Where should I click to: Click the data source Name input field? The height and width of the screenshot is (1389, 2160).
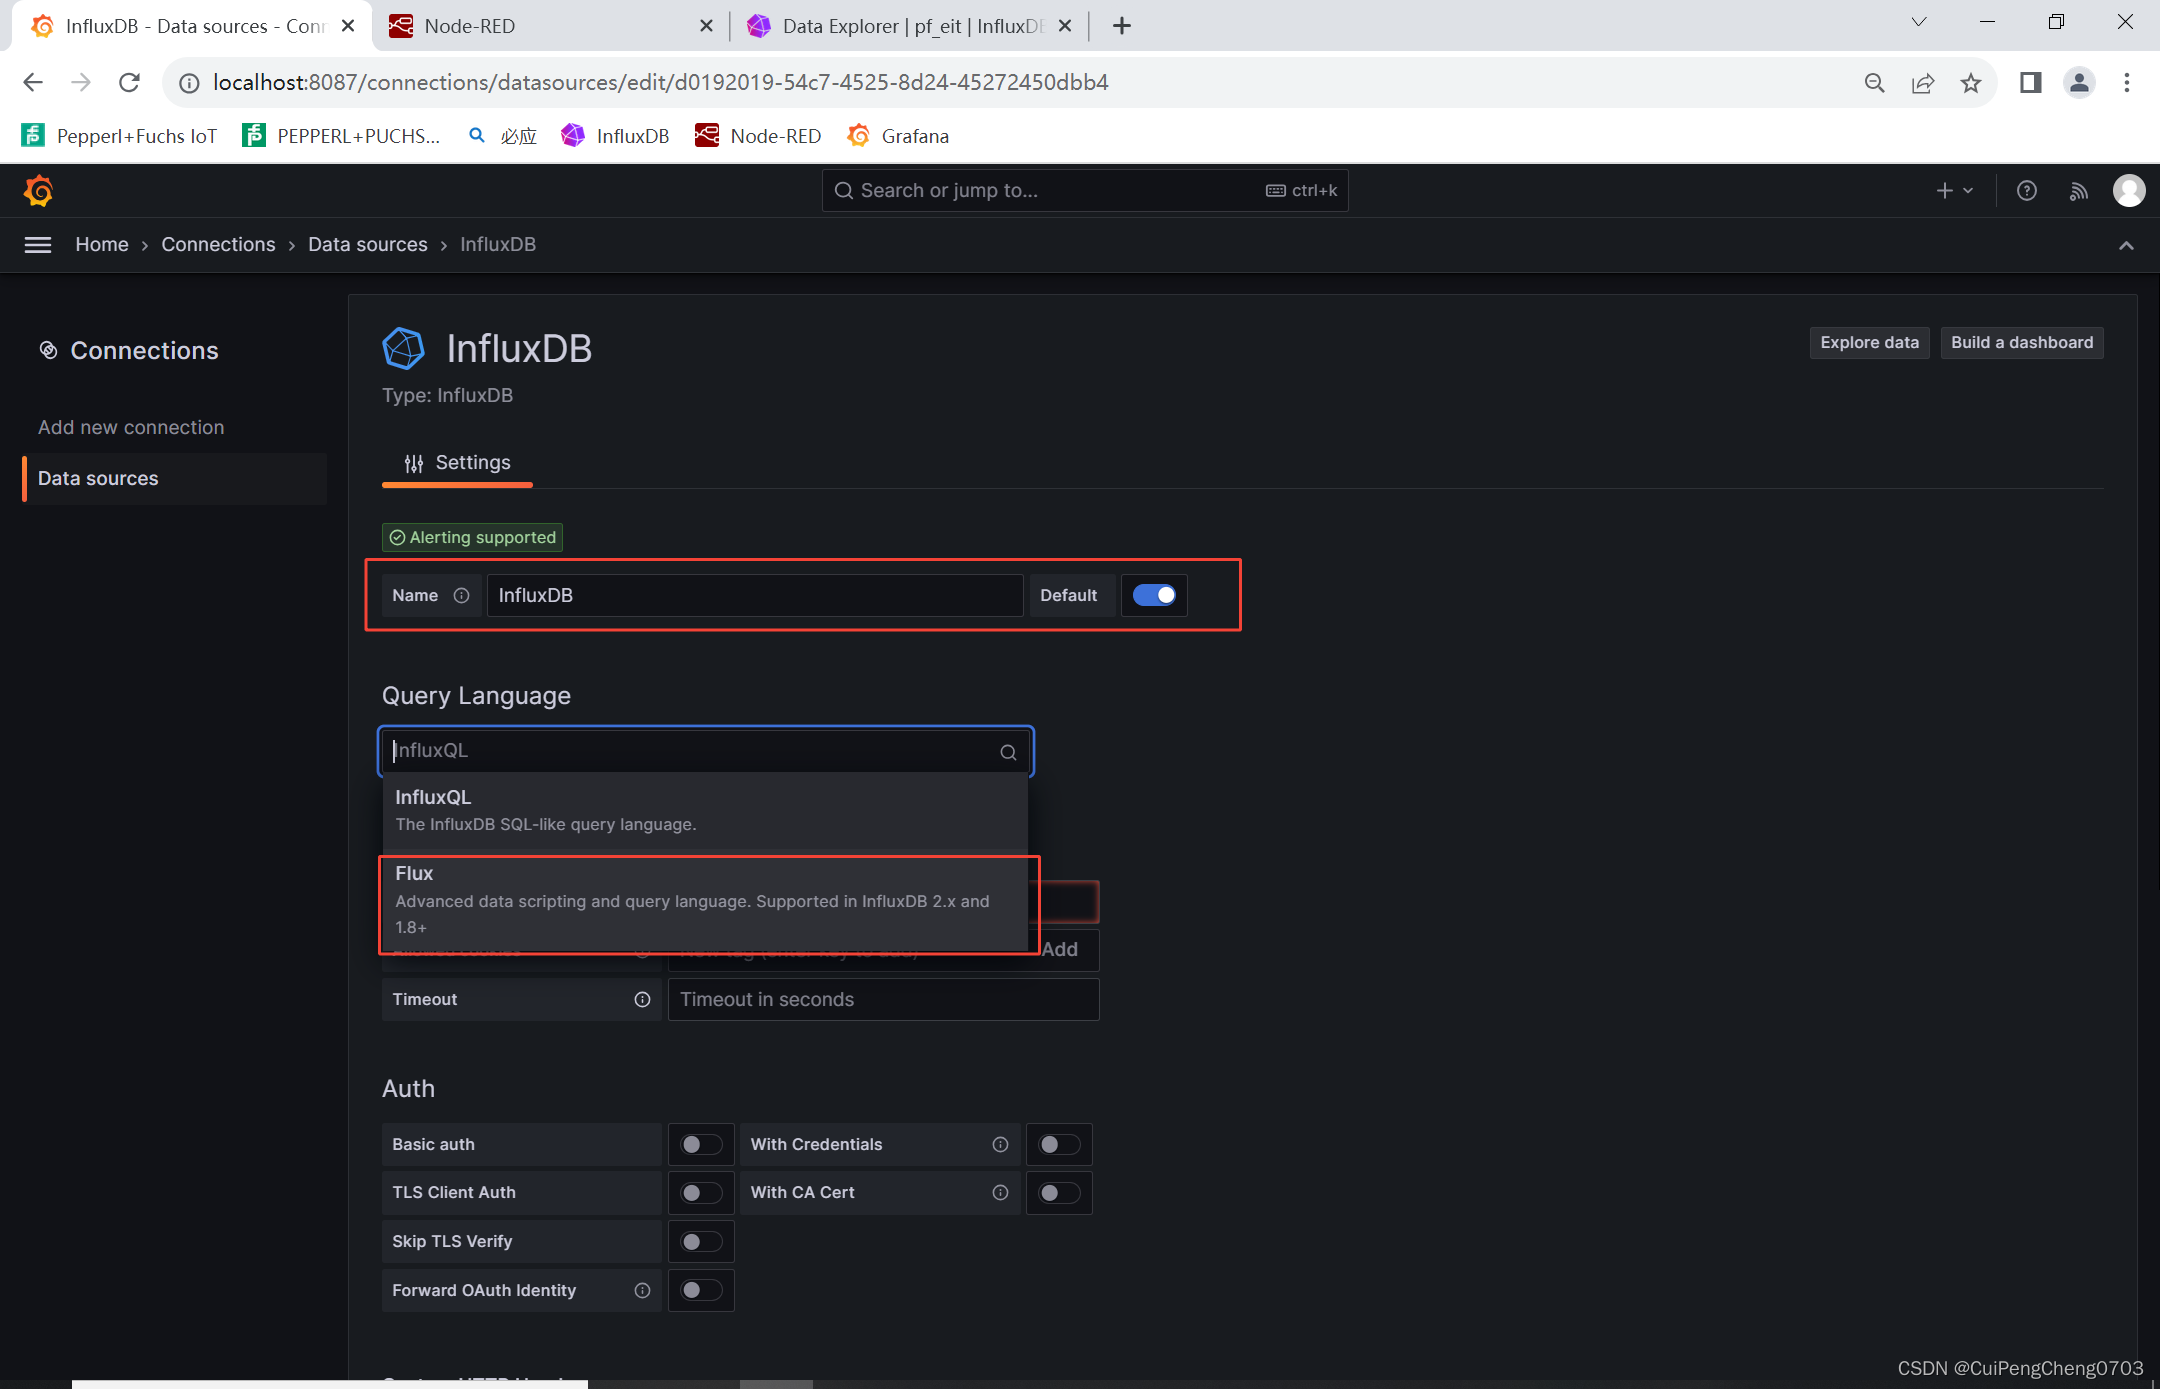(755, 595)
